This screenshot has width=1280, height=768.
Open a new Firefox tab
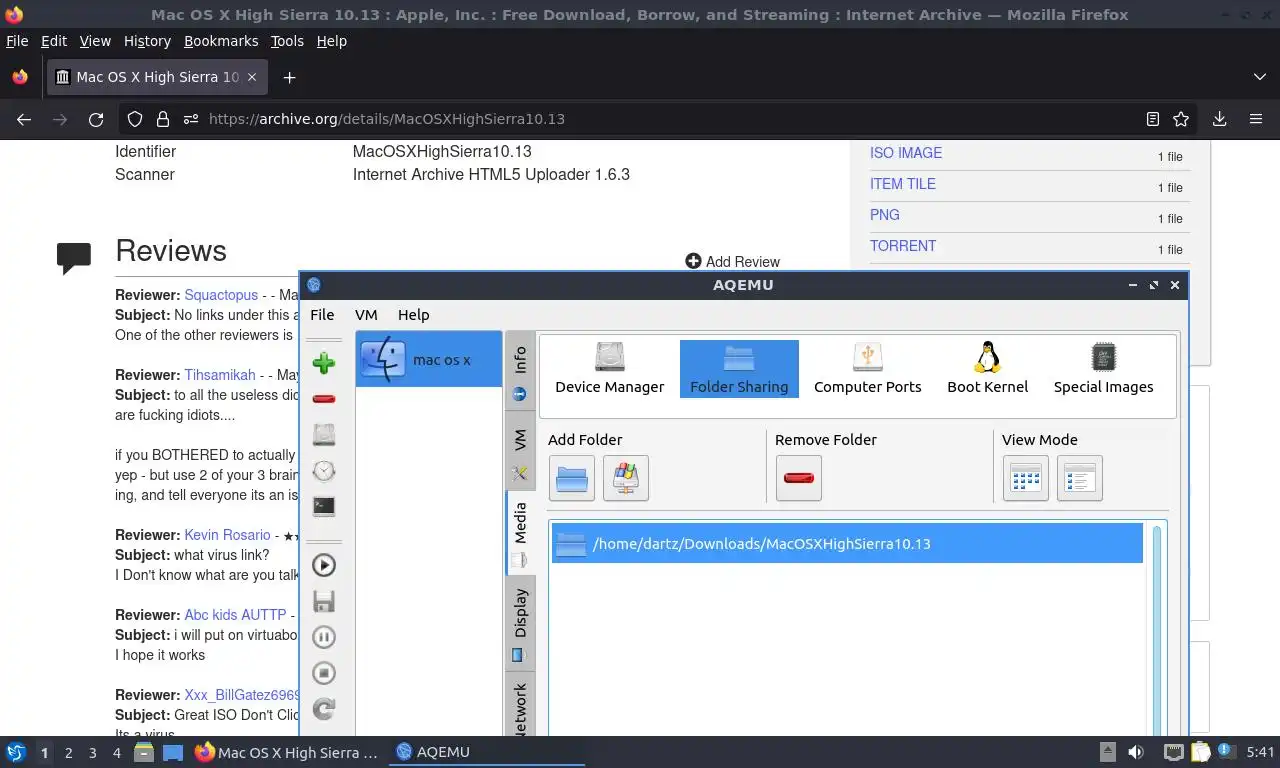pyautogui.click(x=289, y=77)
